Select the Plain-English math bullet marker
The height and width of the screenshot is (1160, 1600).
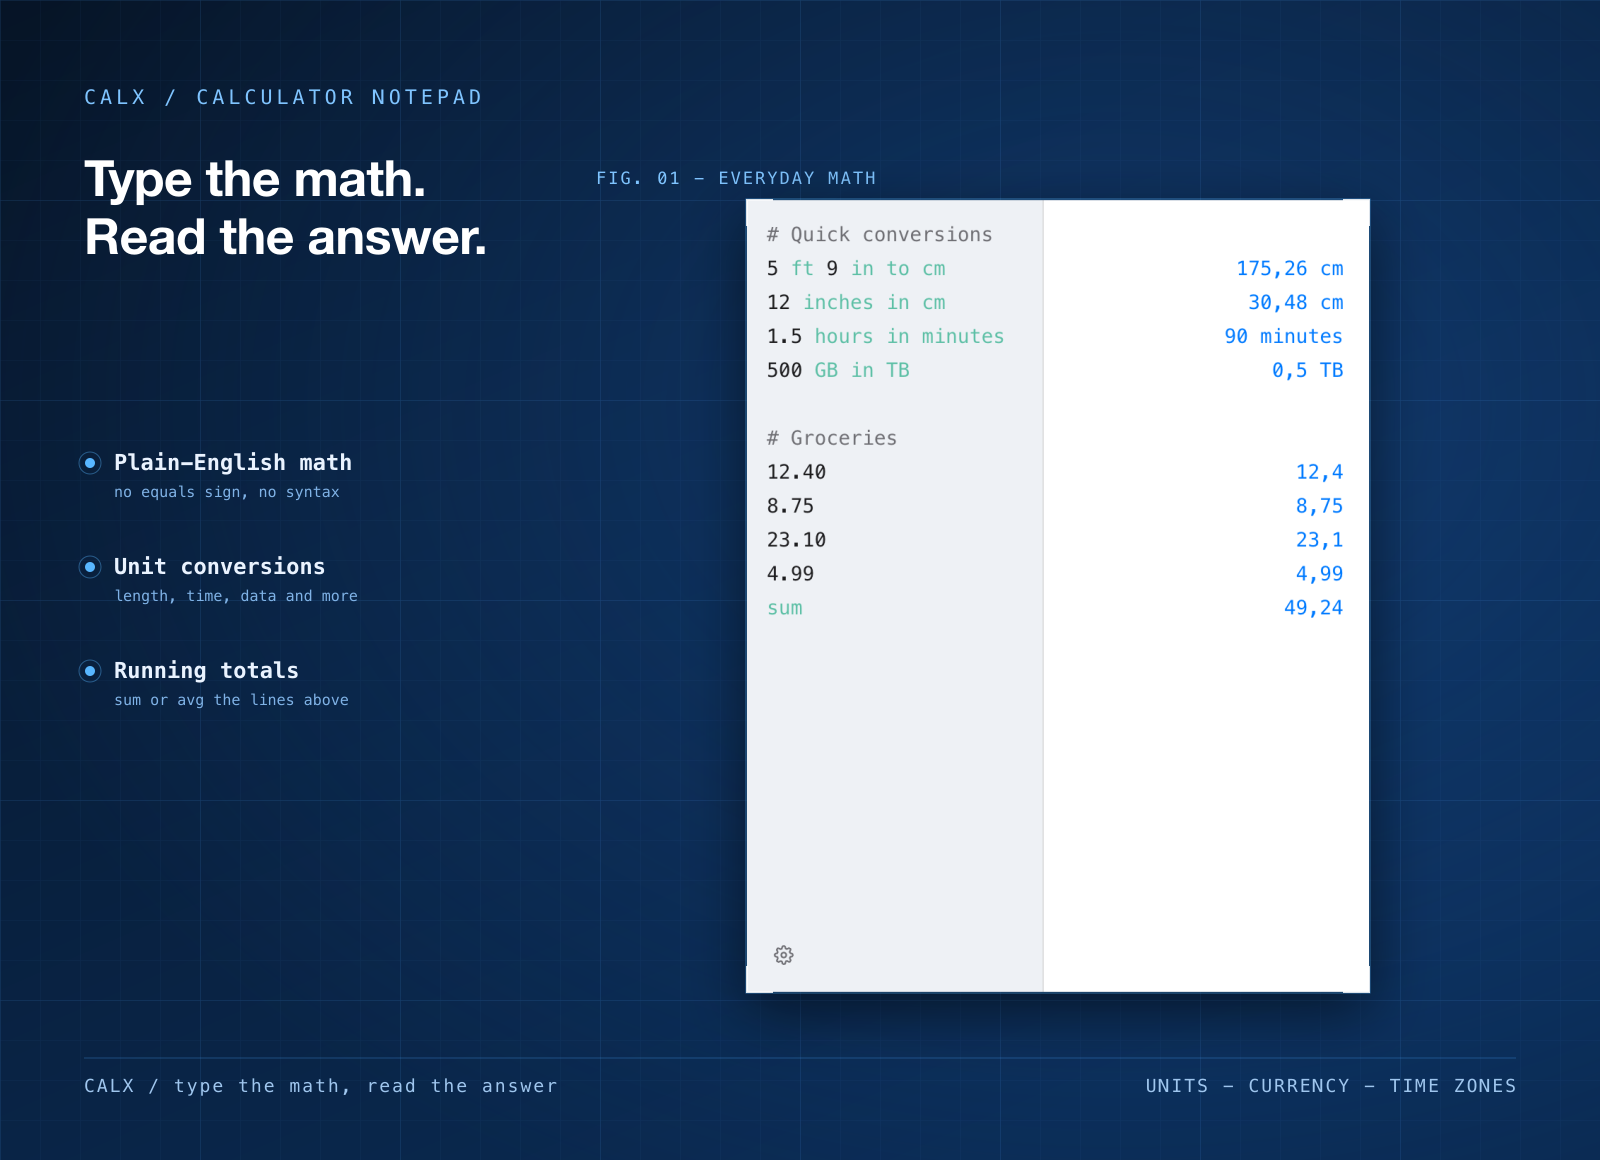[90, 463]
